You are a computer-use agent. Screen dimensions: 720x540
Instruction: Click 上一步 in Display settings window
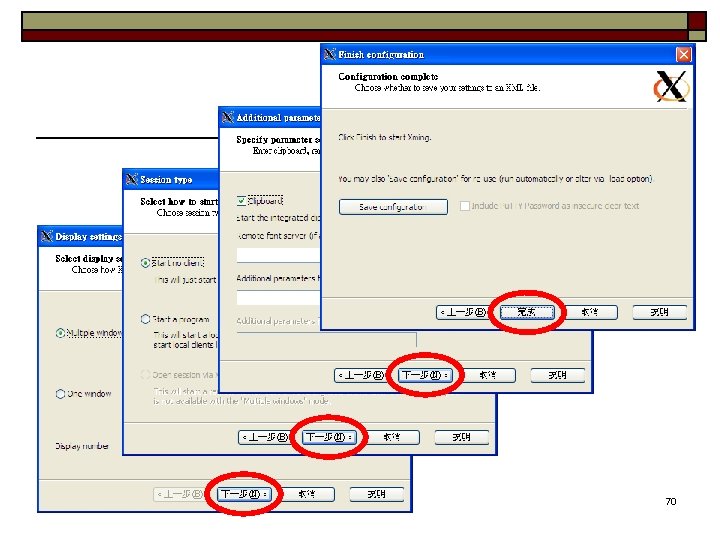(179, 494)
